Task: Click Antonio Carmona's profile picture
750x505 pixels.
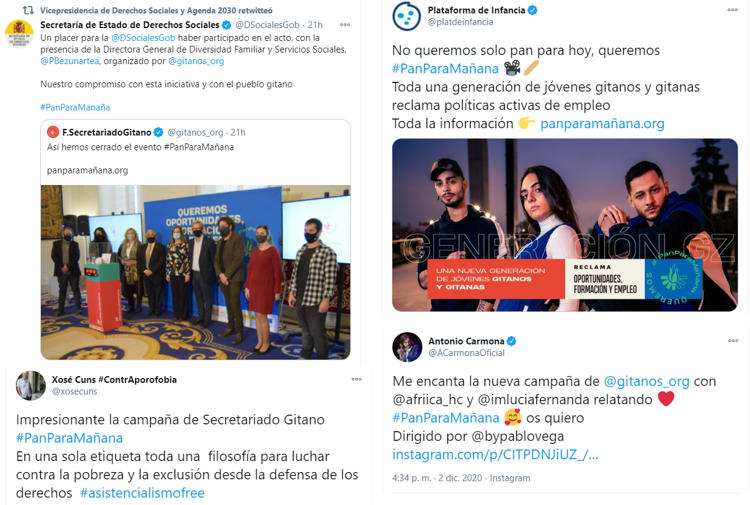Action: pos(407,347)
